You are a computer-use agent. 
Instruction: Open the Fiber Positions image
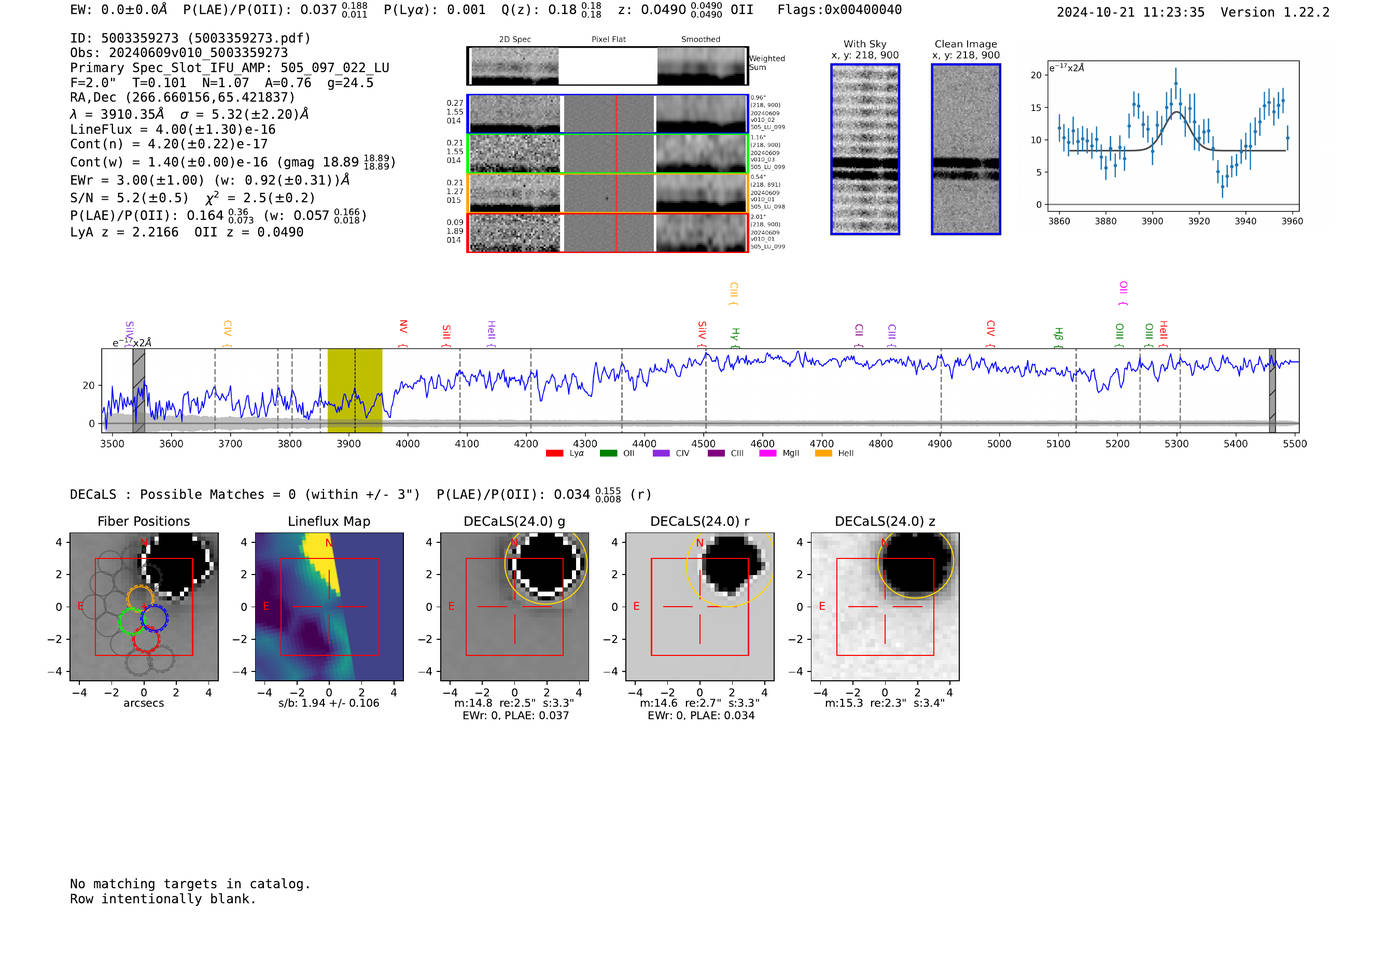143,606
